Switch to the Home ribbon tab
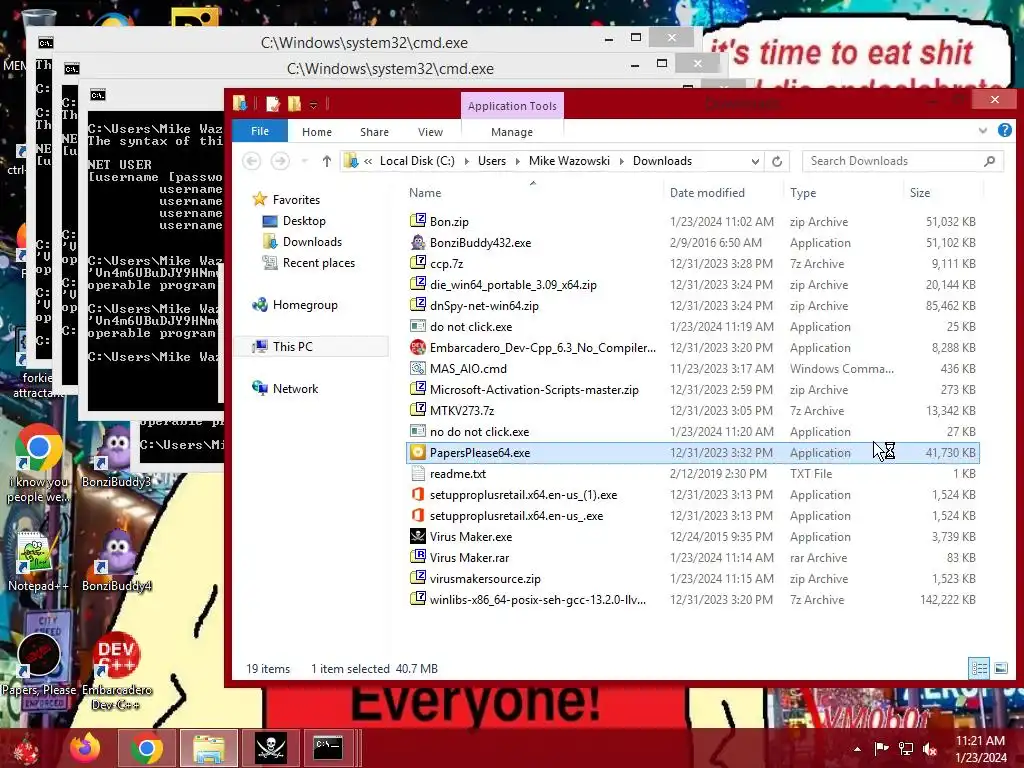This screenshot has height=768, width=1024. click(x=317, y=132)
